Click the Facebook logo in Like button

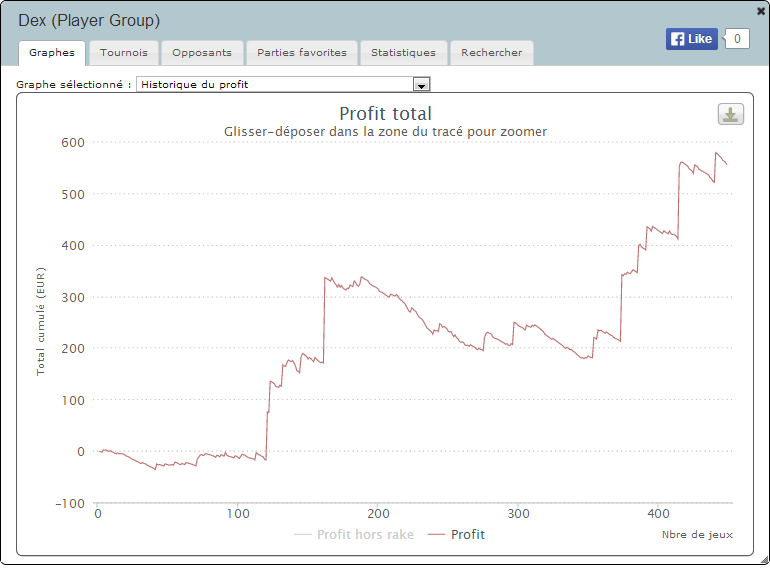(x=678, y=39)
